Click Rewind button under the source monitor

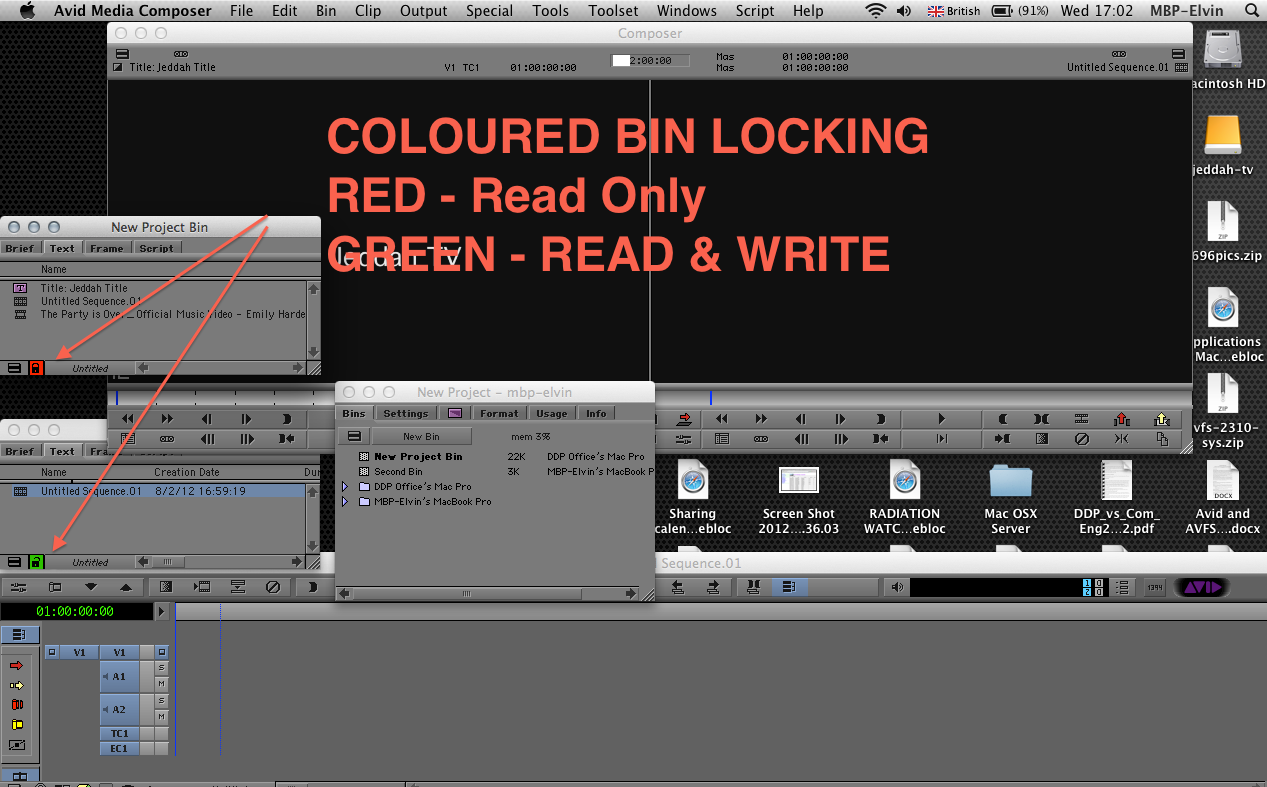pyautogui.click(x=127, y=419)
